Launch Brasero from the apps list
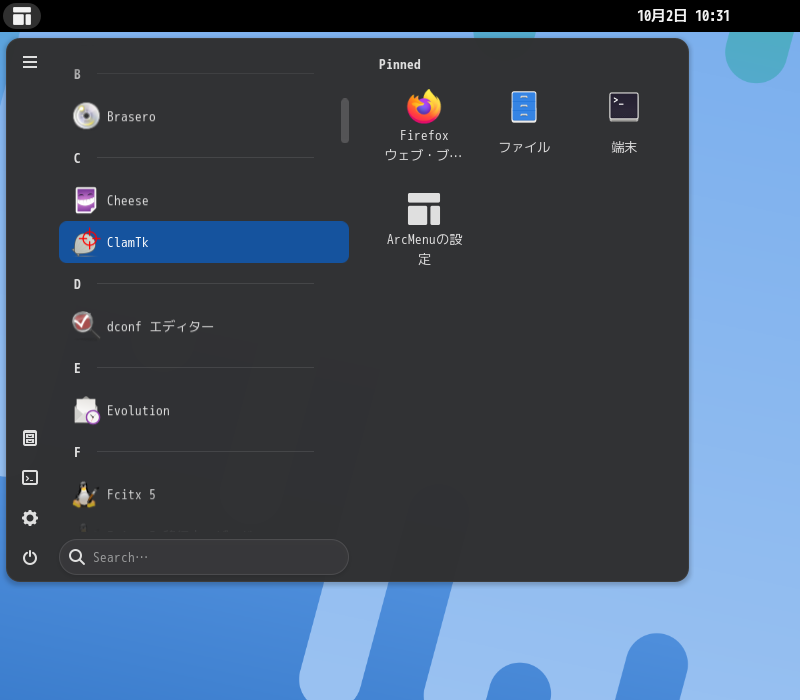The image size is (800, 700). coord(204,116)
